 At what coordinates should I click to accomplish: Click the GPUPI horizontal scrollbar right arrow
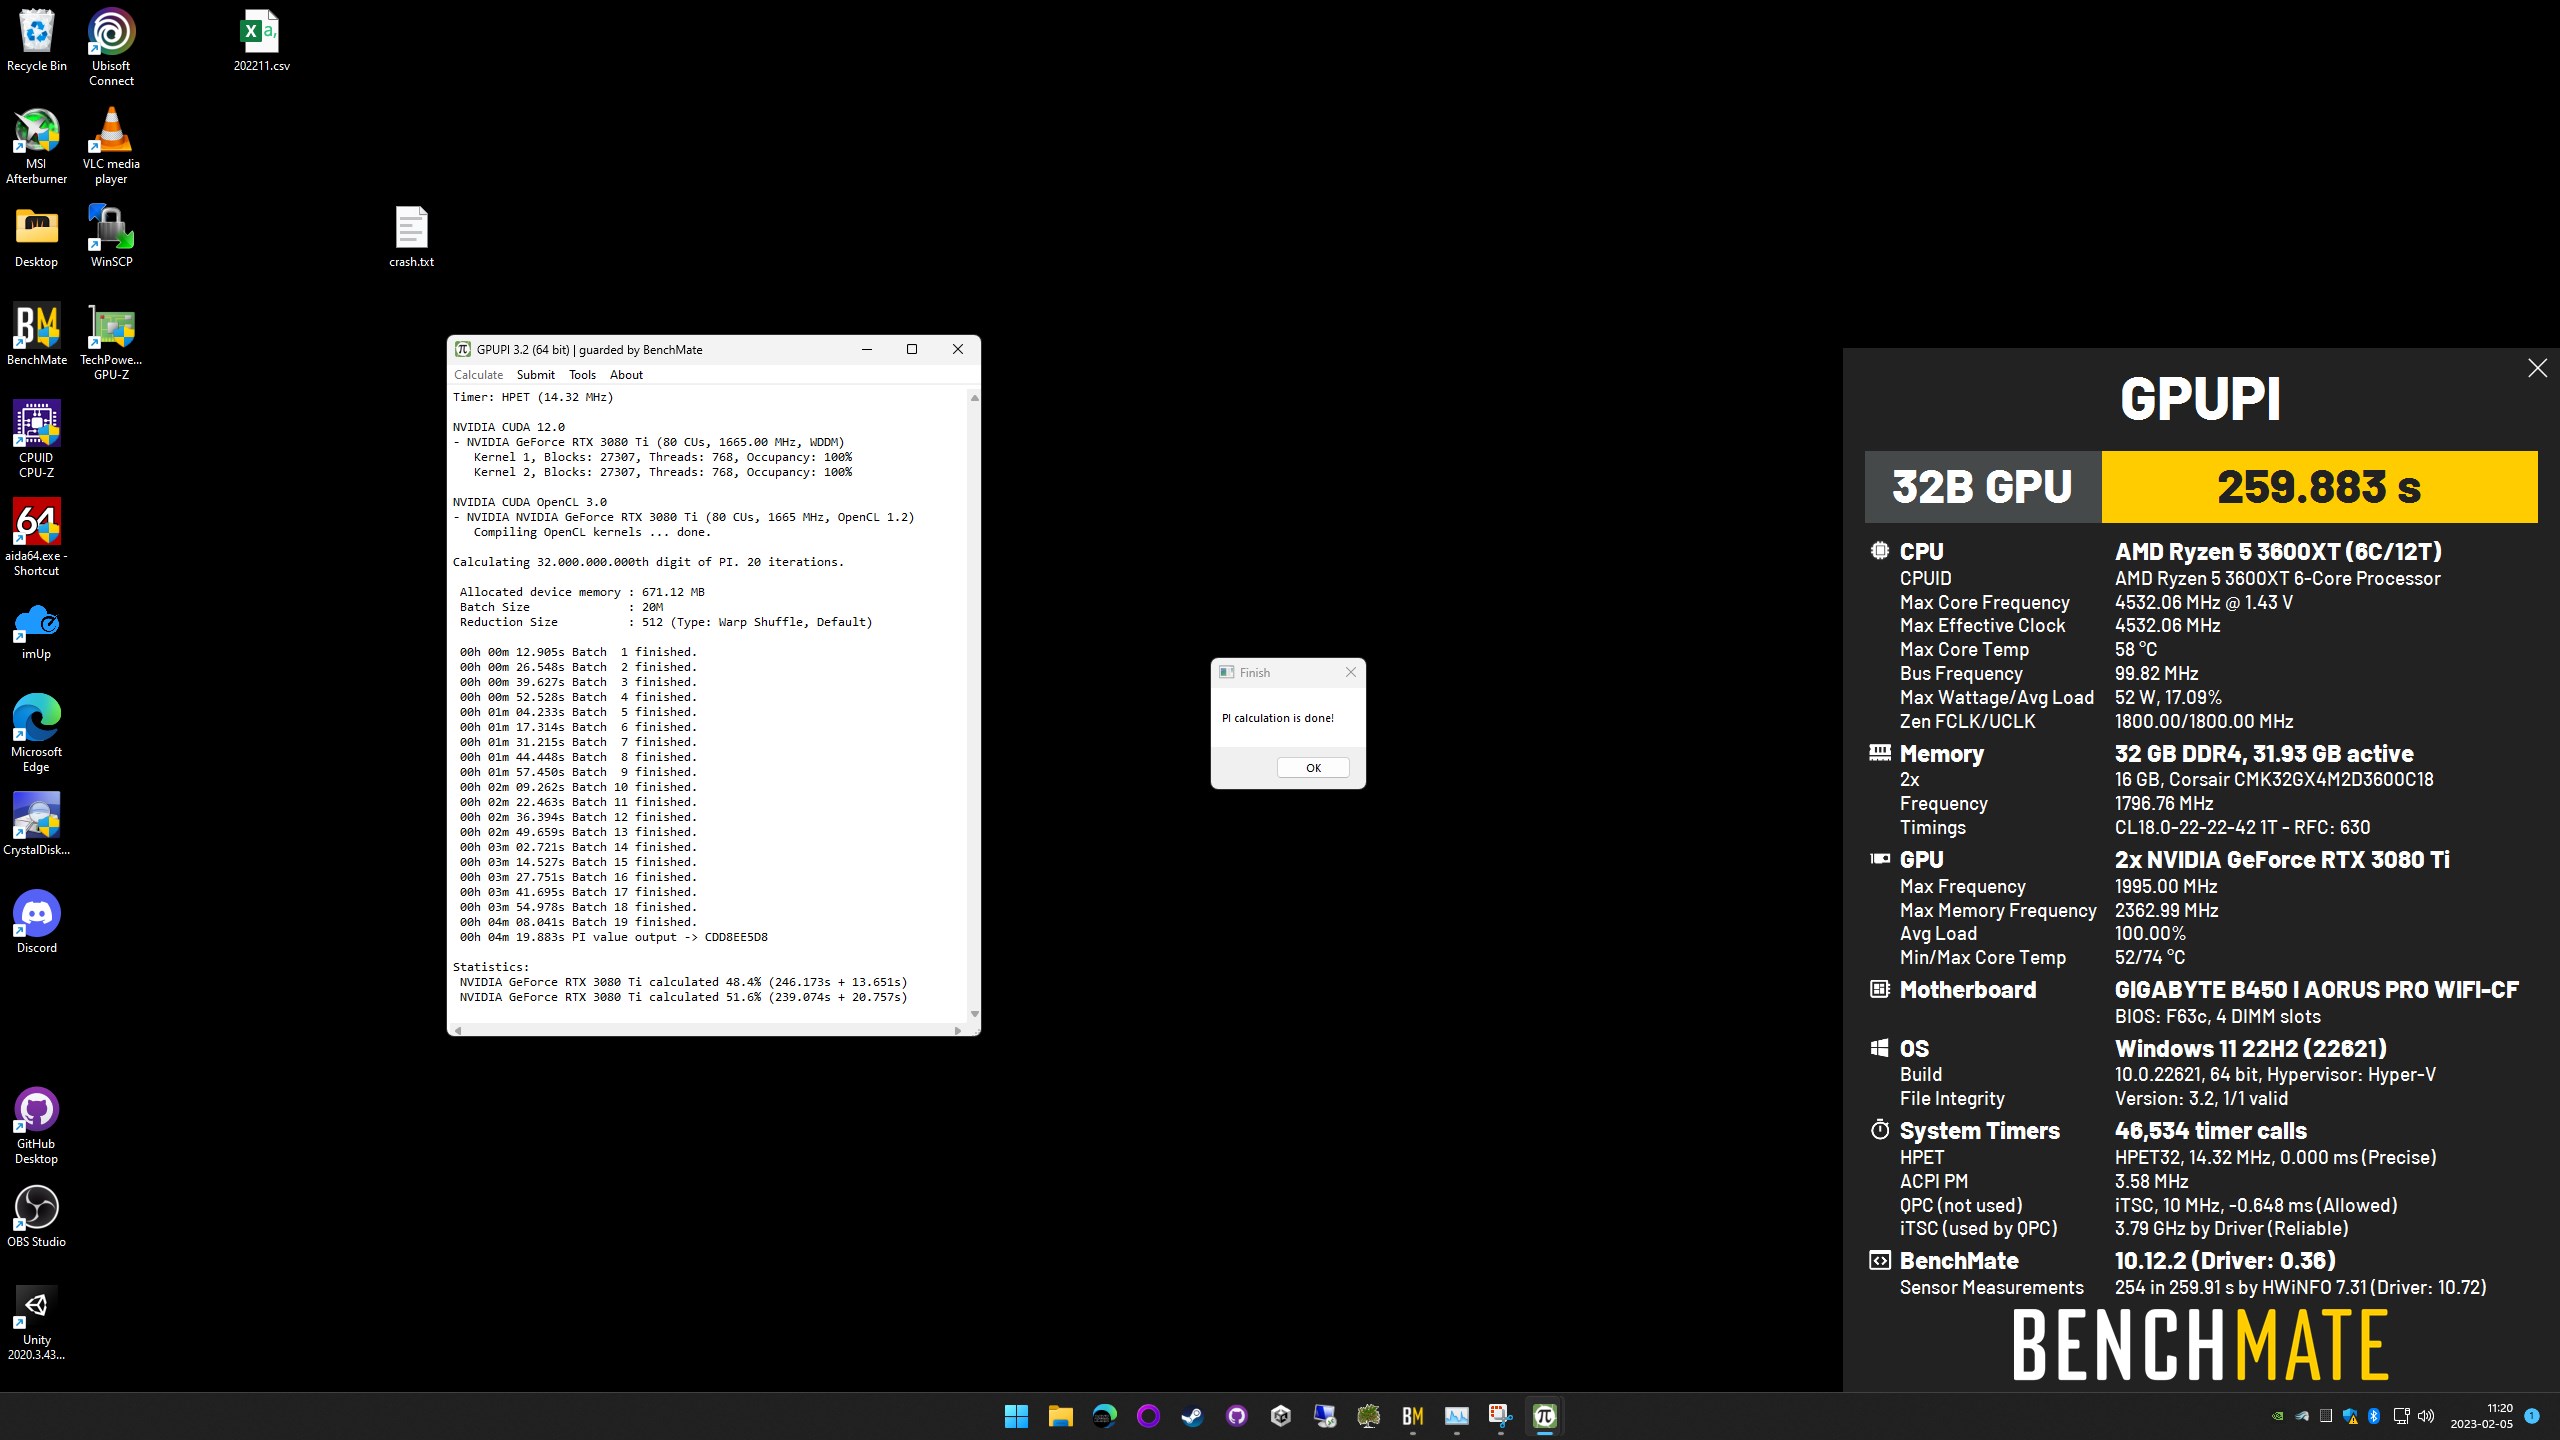pos(958,1030)
